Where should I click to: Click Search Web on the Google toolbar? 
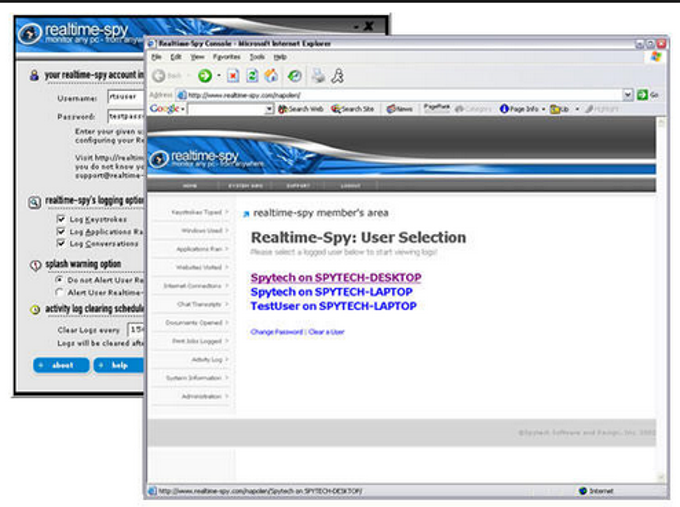(301, 109)
